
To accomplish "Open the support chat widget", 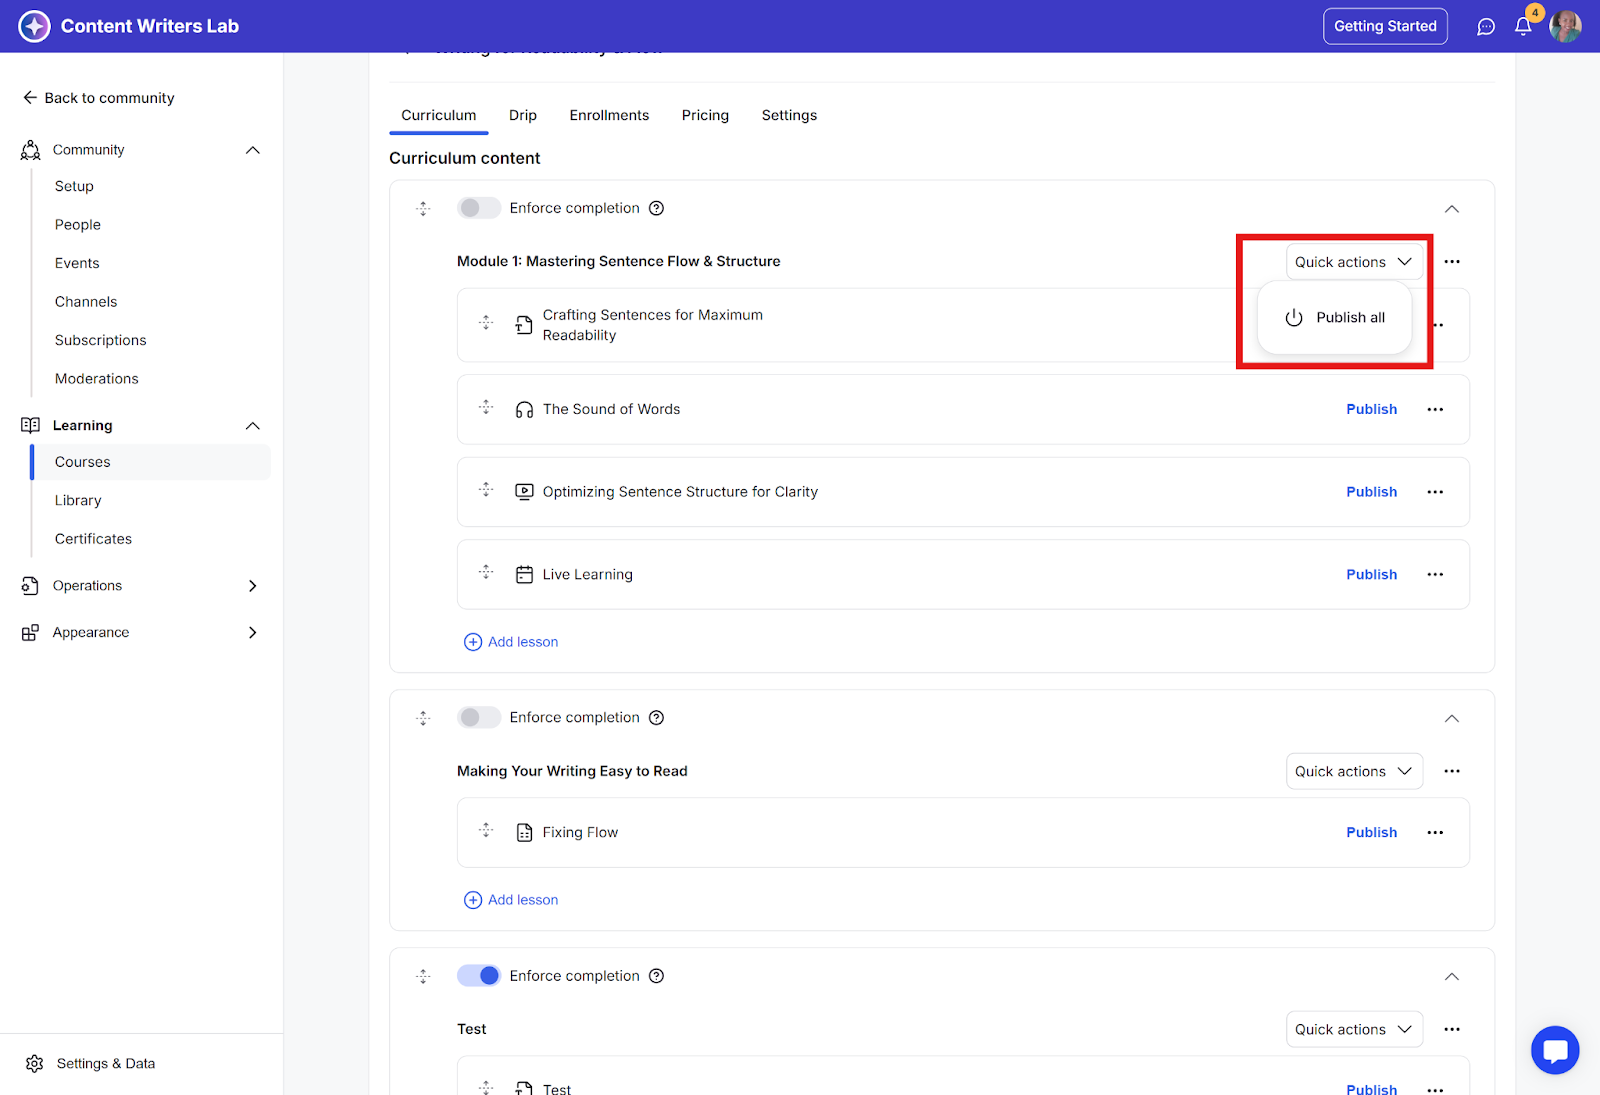I will (1554, 1050).
